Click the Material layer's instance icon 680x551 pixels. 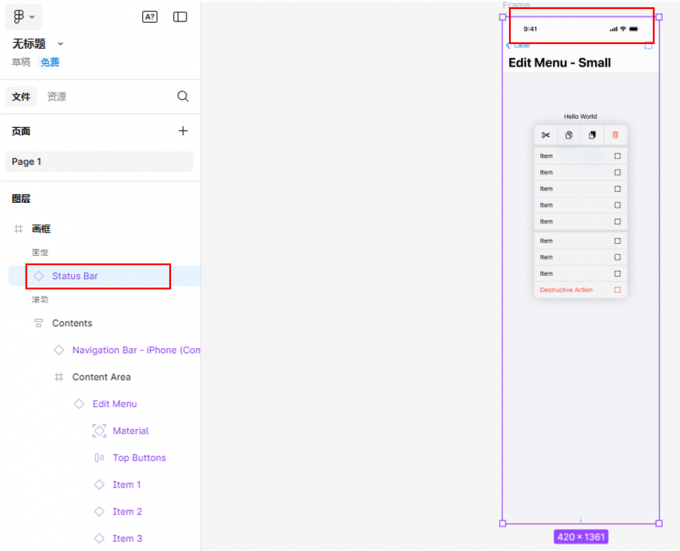(x=99, y=430)
